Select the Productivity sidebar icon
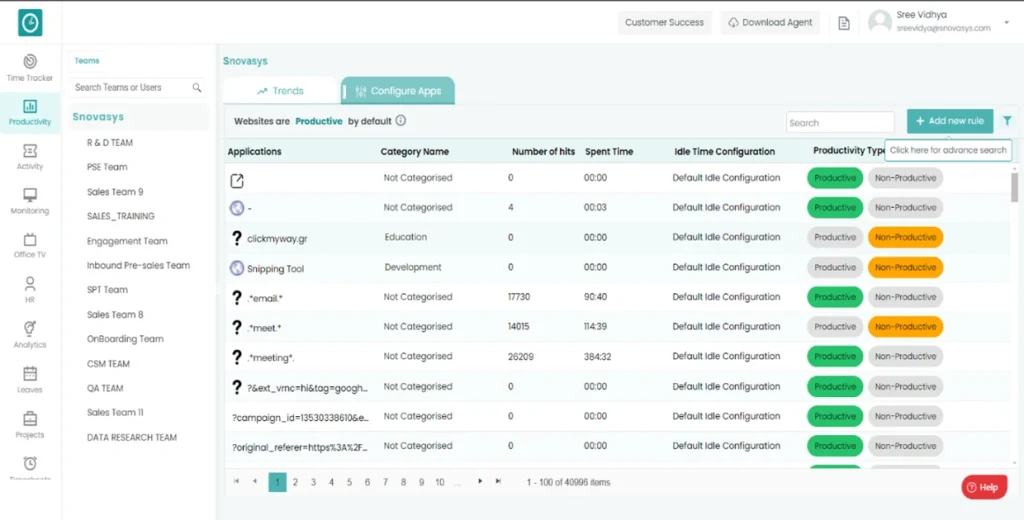Viewport: 1024px width, 520px height. point(30,106)
